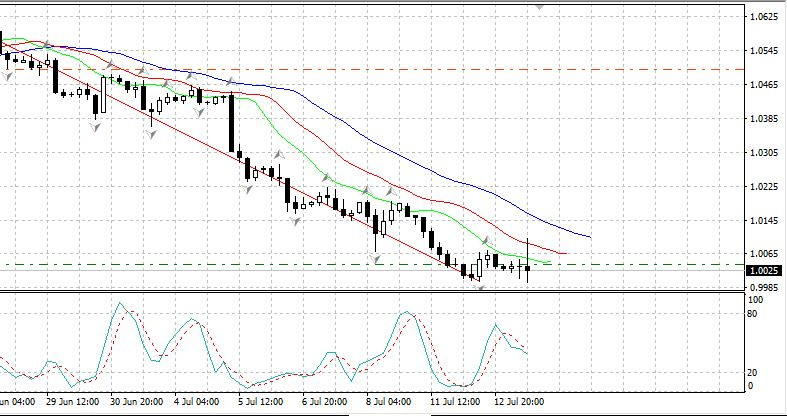The width and height of the screenshot is (787, 416).
Task: Click the 100 level on the oscillator scale
Action: click(755, 300)
